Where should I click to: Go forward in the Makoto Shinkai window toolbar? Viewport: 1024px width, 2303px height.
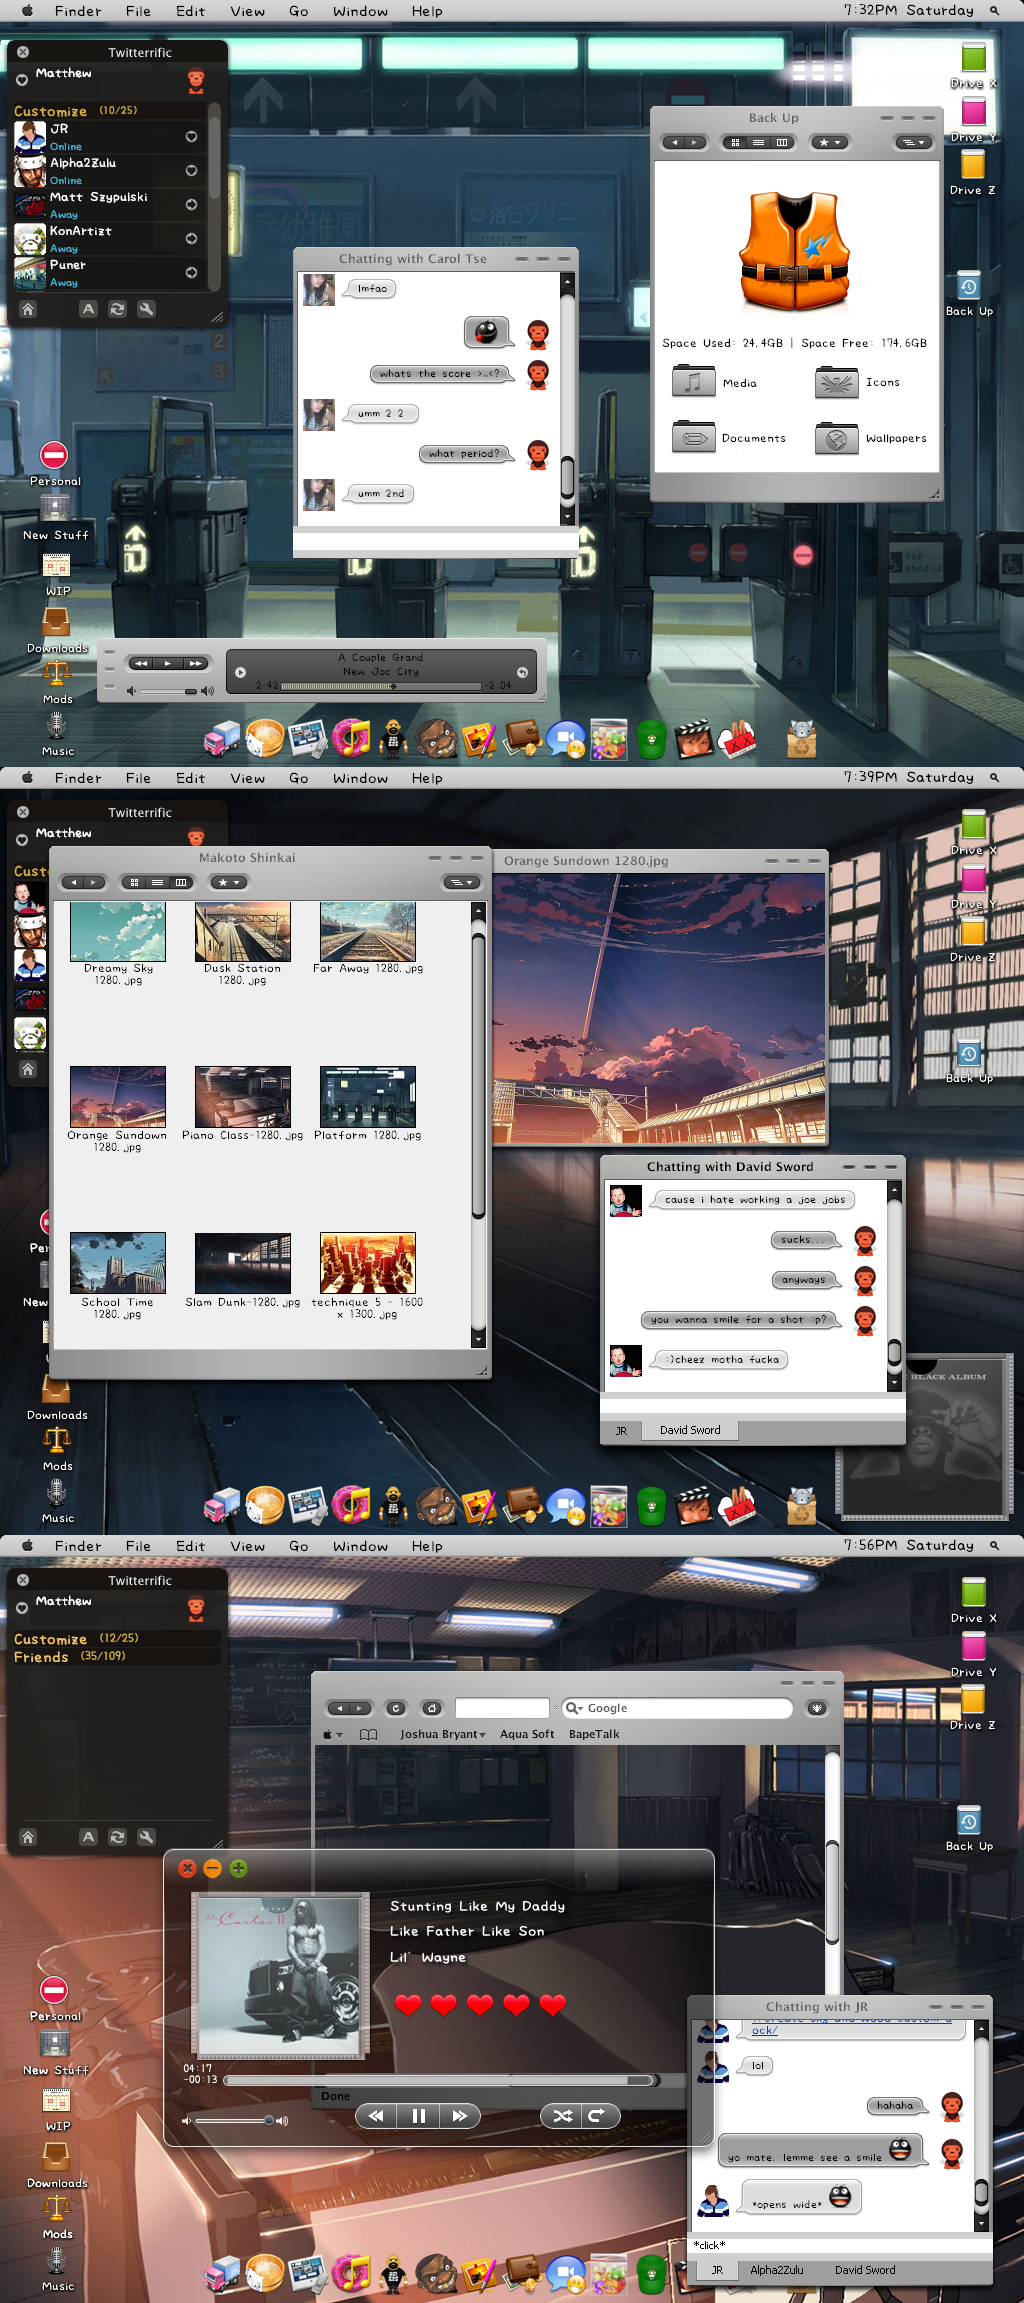click(x=94, y=882)
